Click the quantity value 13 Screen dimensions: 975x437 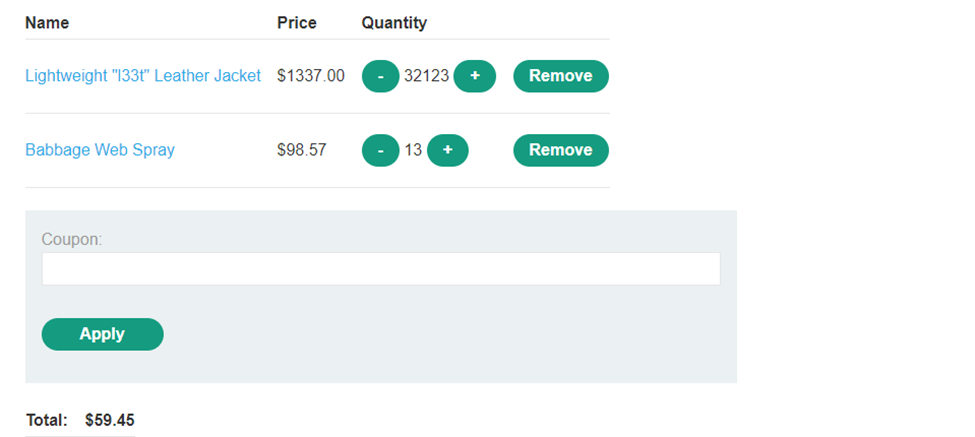coord(413,150)
